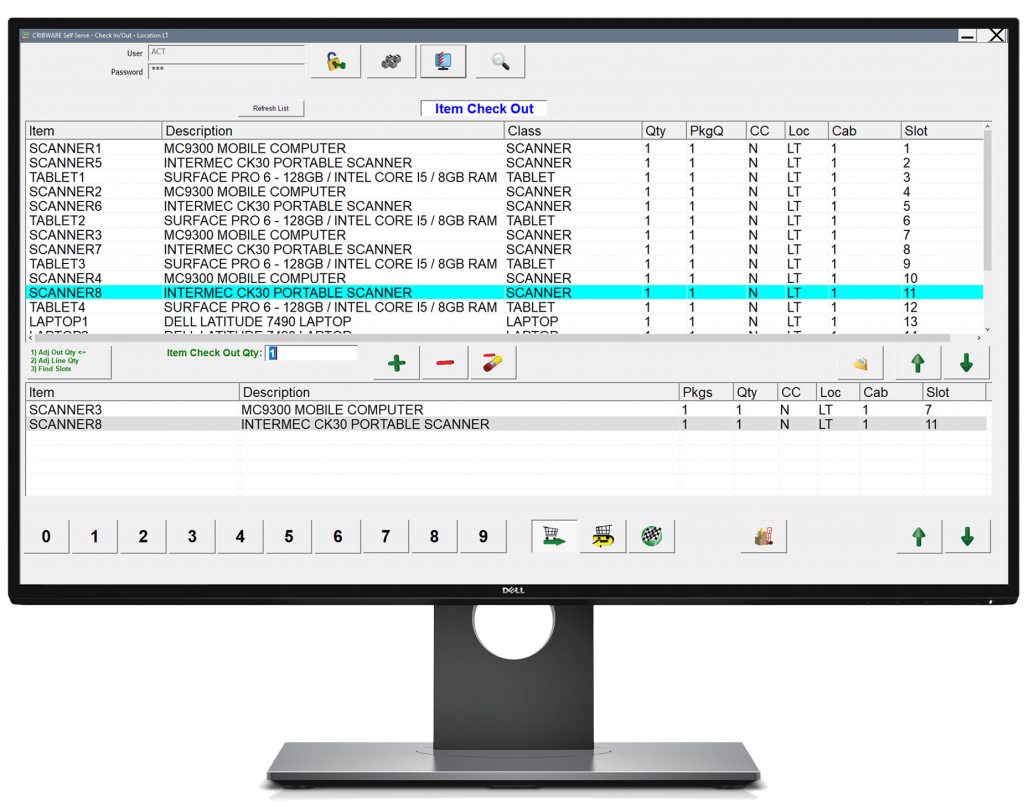Select the TABLET1 Surface Pro row

pyautogui.click(x=300, y=176)
